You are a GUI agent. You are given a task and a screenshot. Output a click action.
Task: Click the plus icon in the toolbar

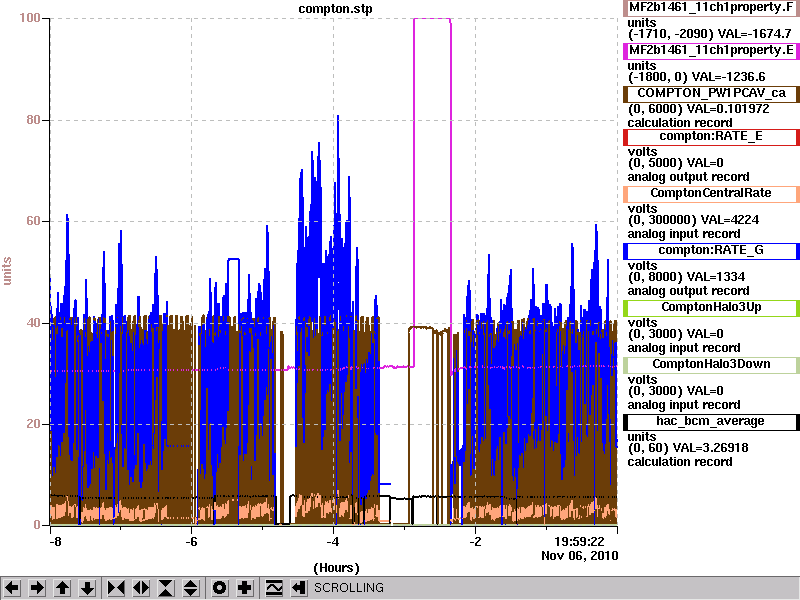(244, 588)
